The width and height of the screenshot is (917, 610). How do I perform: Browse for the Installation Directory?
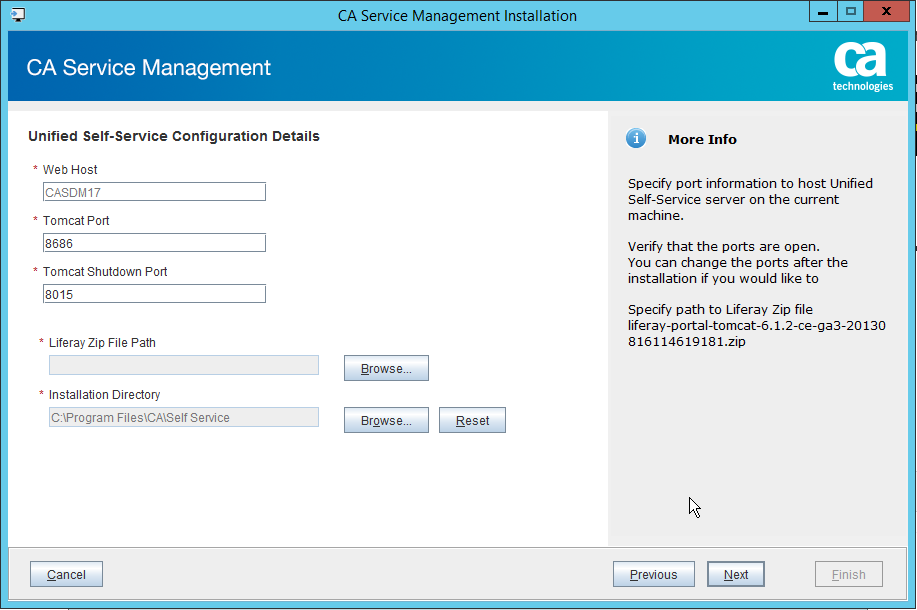coord(386,420)
